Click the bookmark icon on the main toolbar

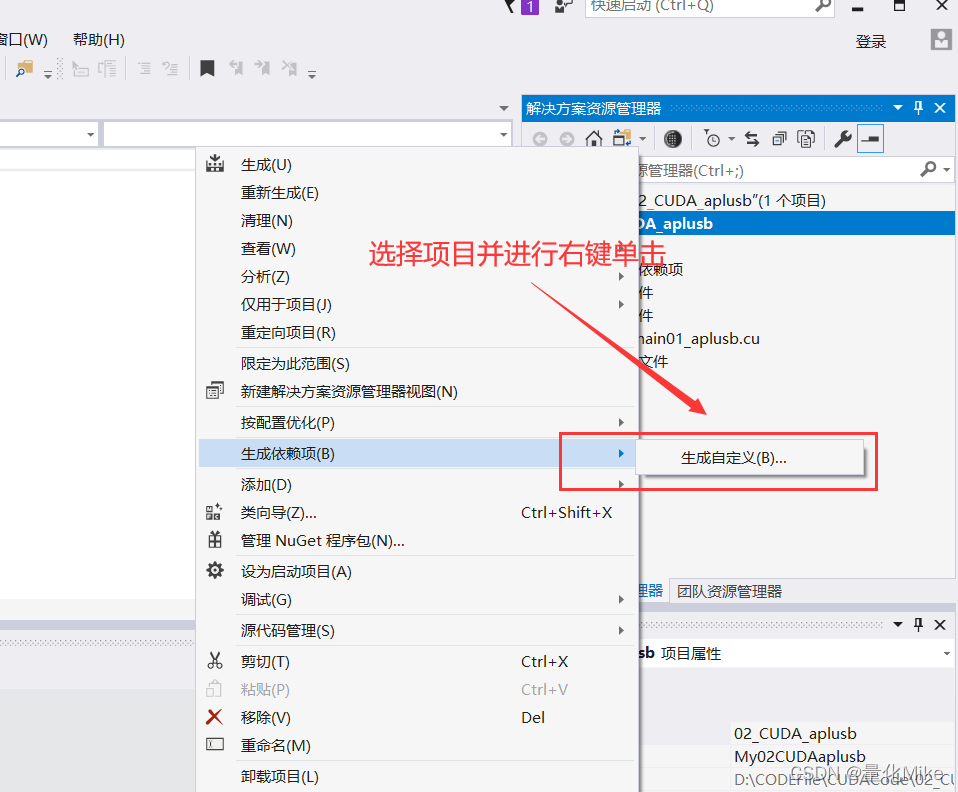pos(207,68)
